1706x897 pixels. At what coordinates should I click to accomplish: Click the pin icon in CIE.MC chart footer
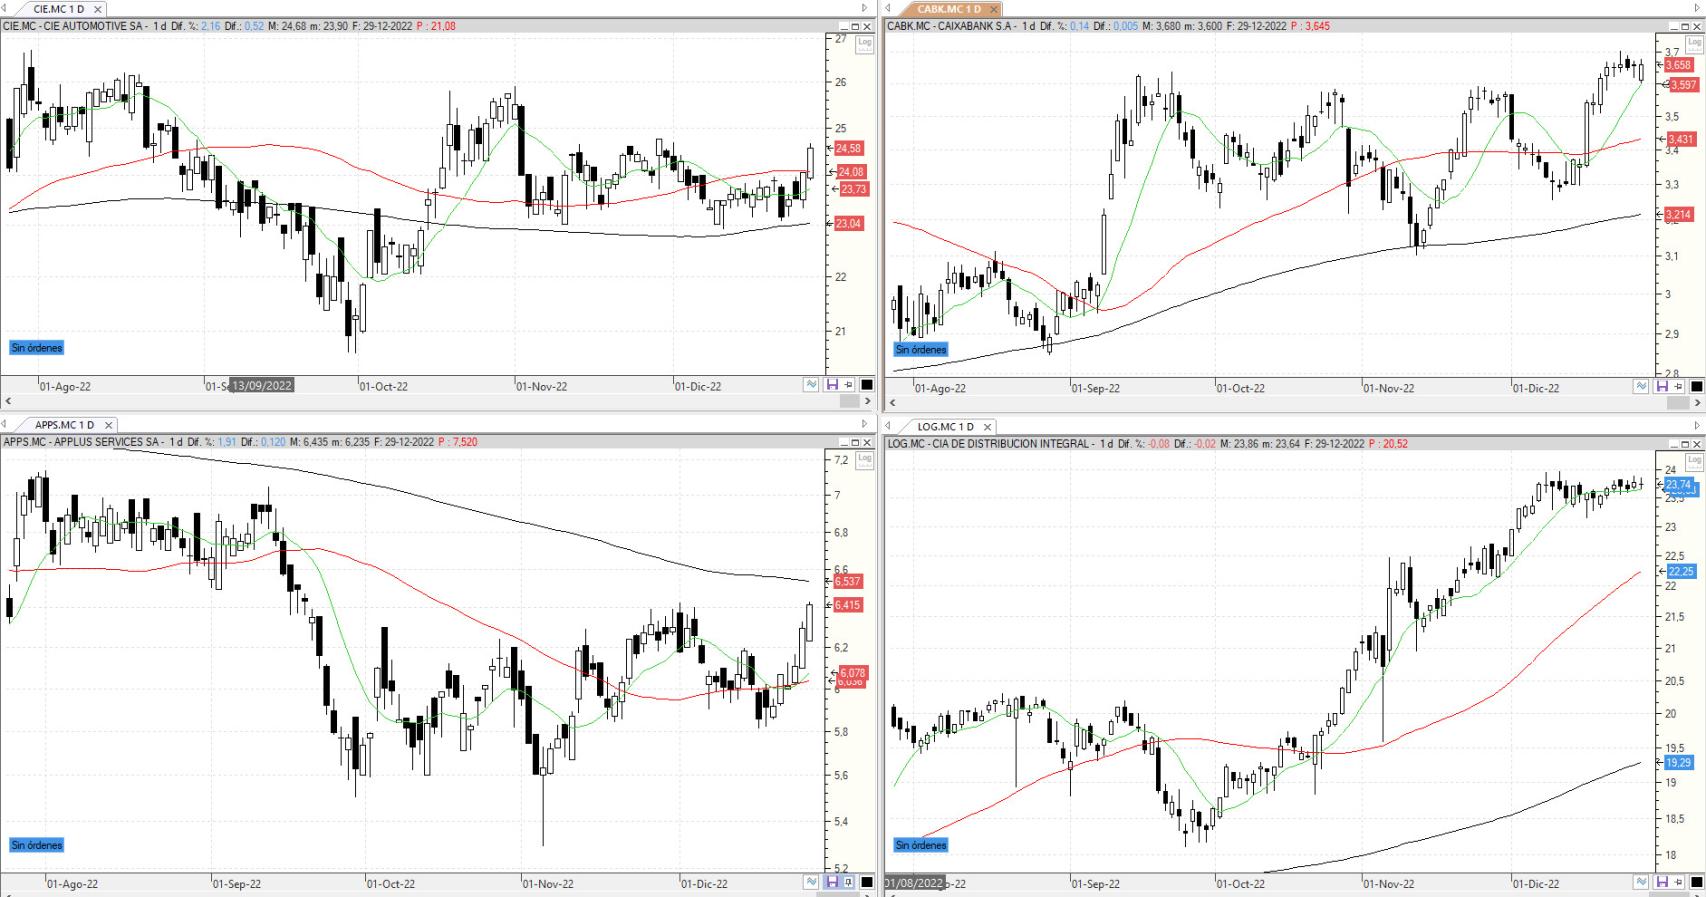(849, 385)
